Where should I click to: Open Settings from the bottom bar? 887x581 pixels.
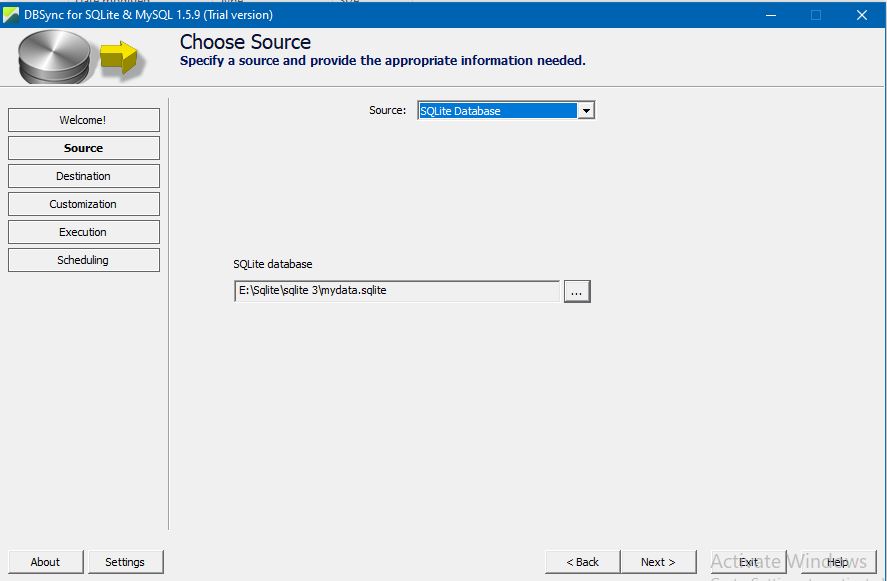[x=125, y=562]
